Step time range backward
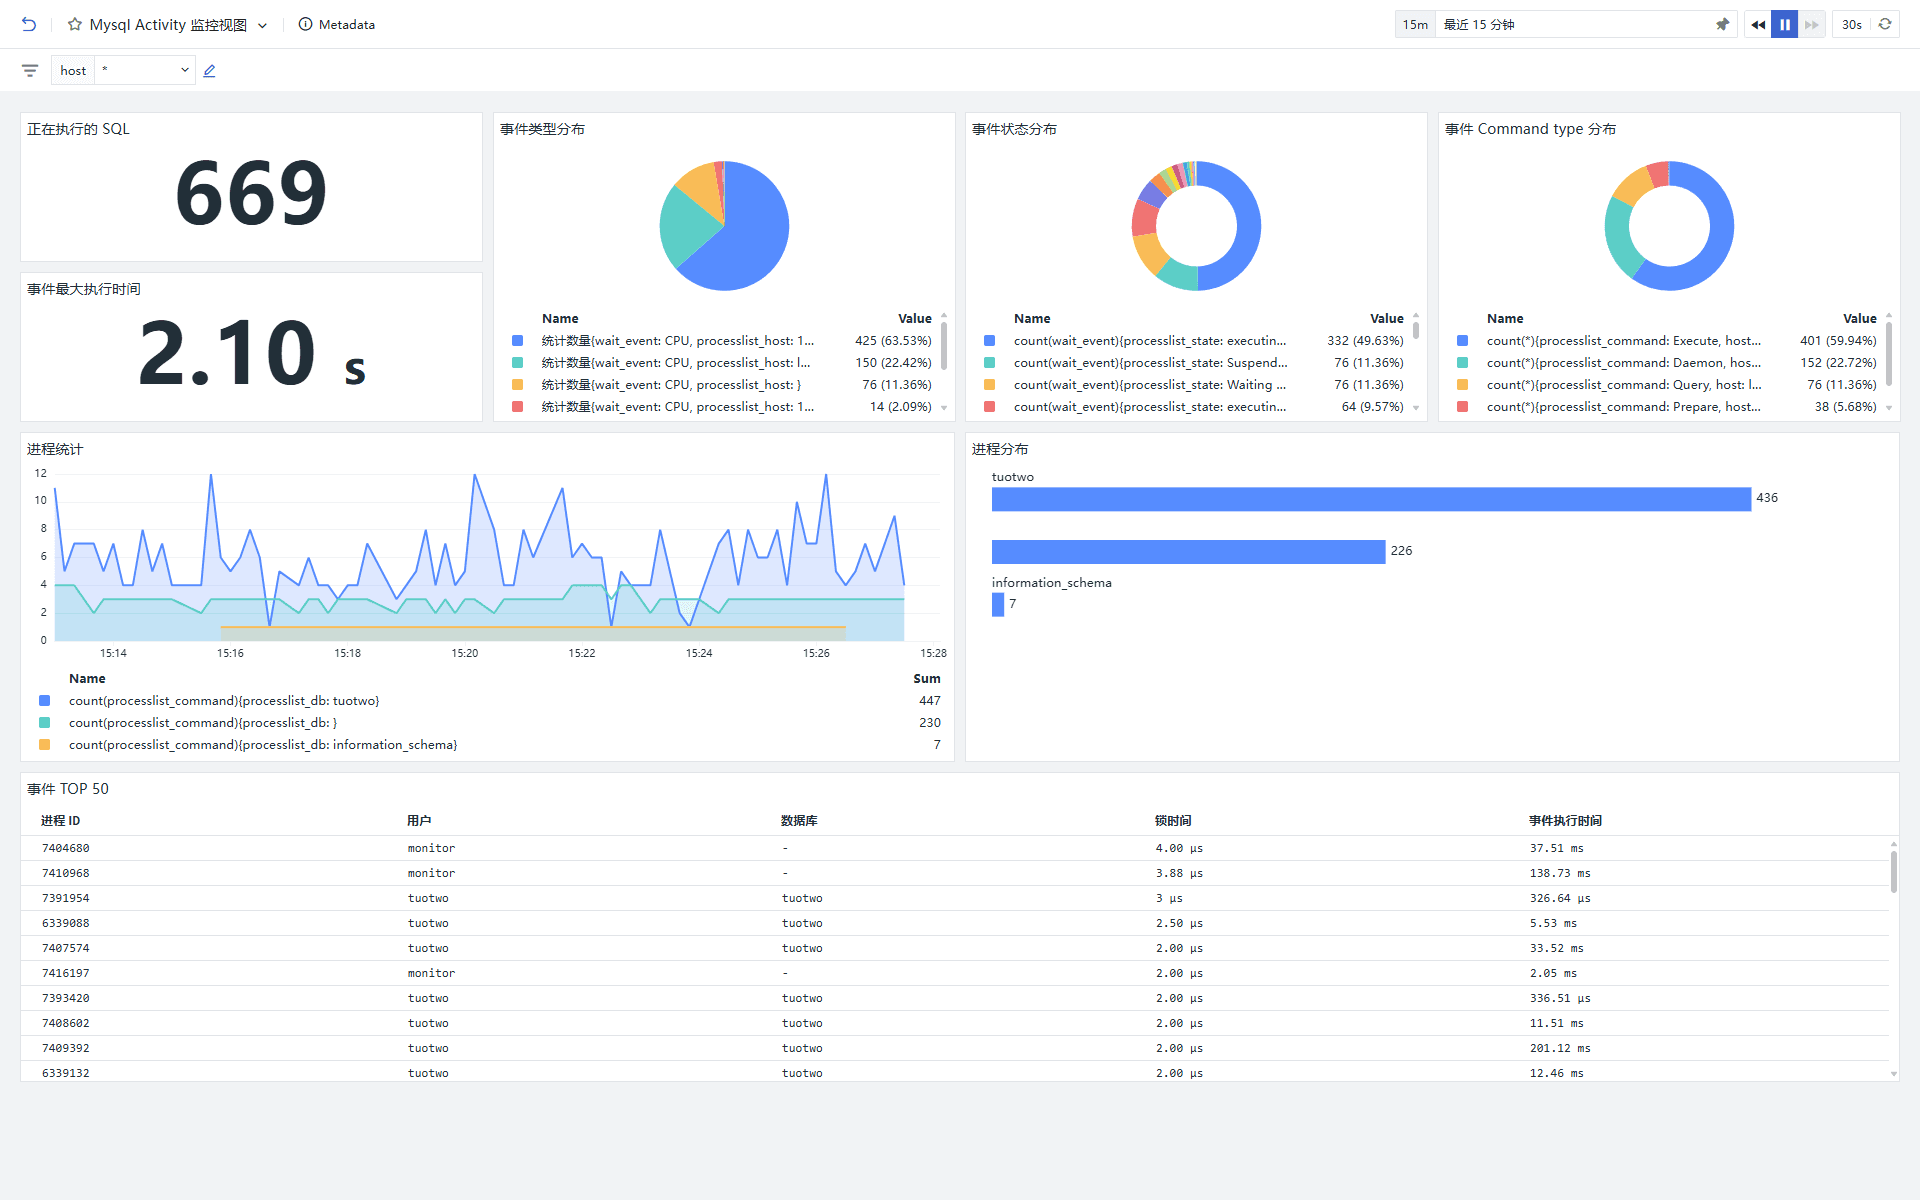Image resolution: width=1920 pixels, height=1200 pixels. click(x=1758, y=24)
